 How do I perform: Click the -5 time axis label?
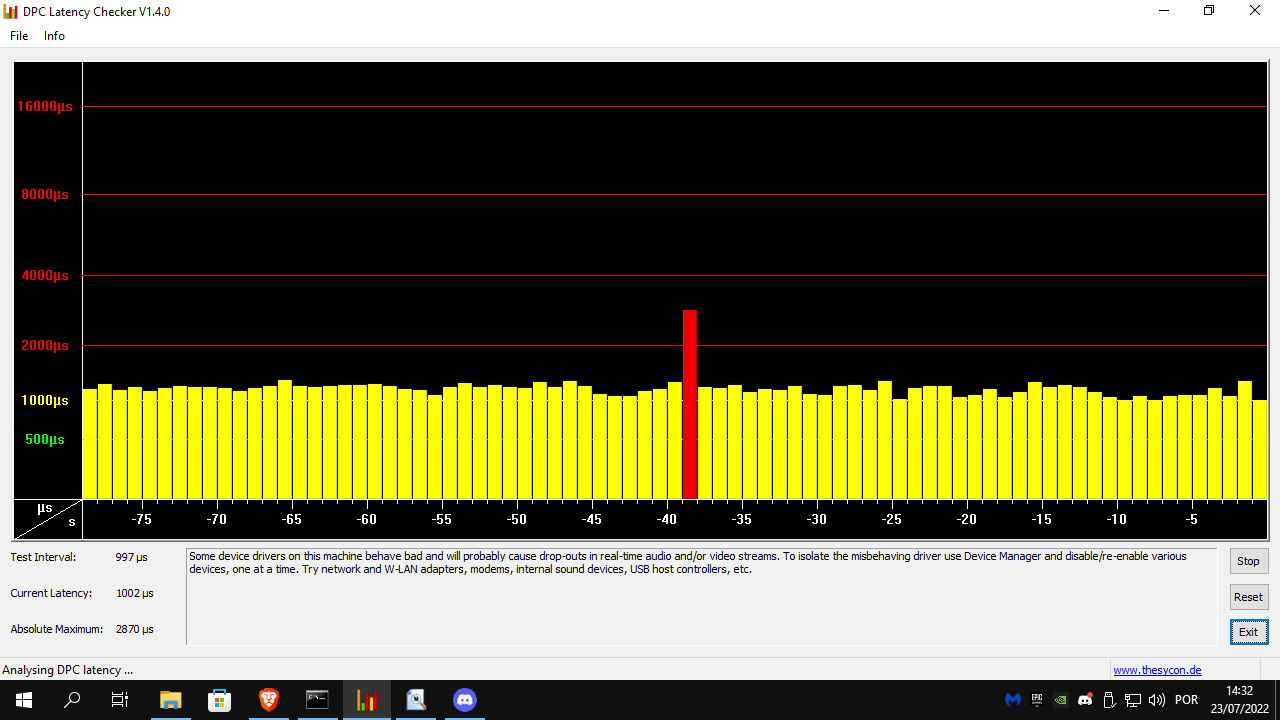[x=1191, y=520]
